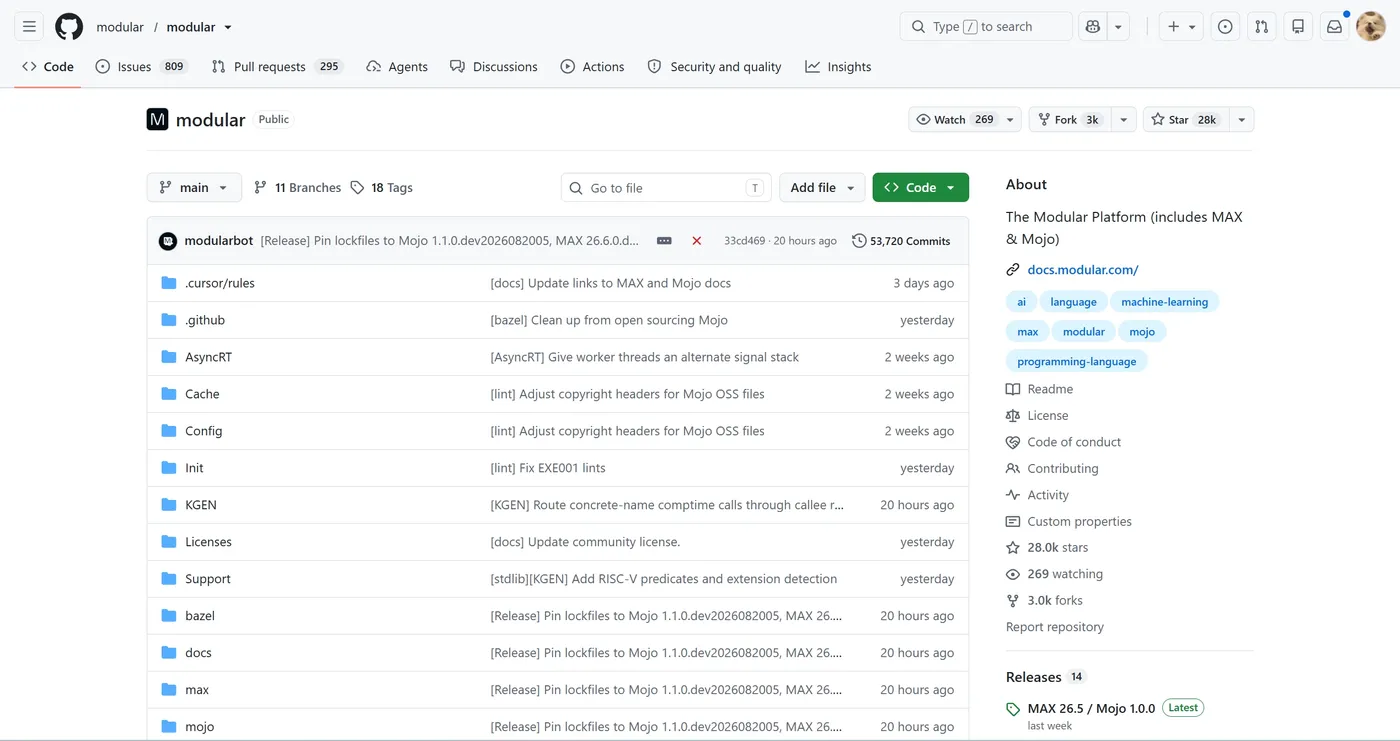Expand Copilot options dropdown arrow
This screenshot has height=741, width=1400.
pos(1118,27)
